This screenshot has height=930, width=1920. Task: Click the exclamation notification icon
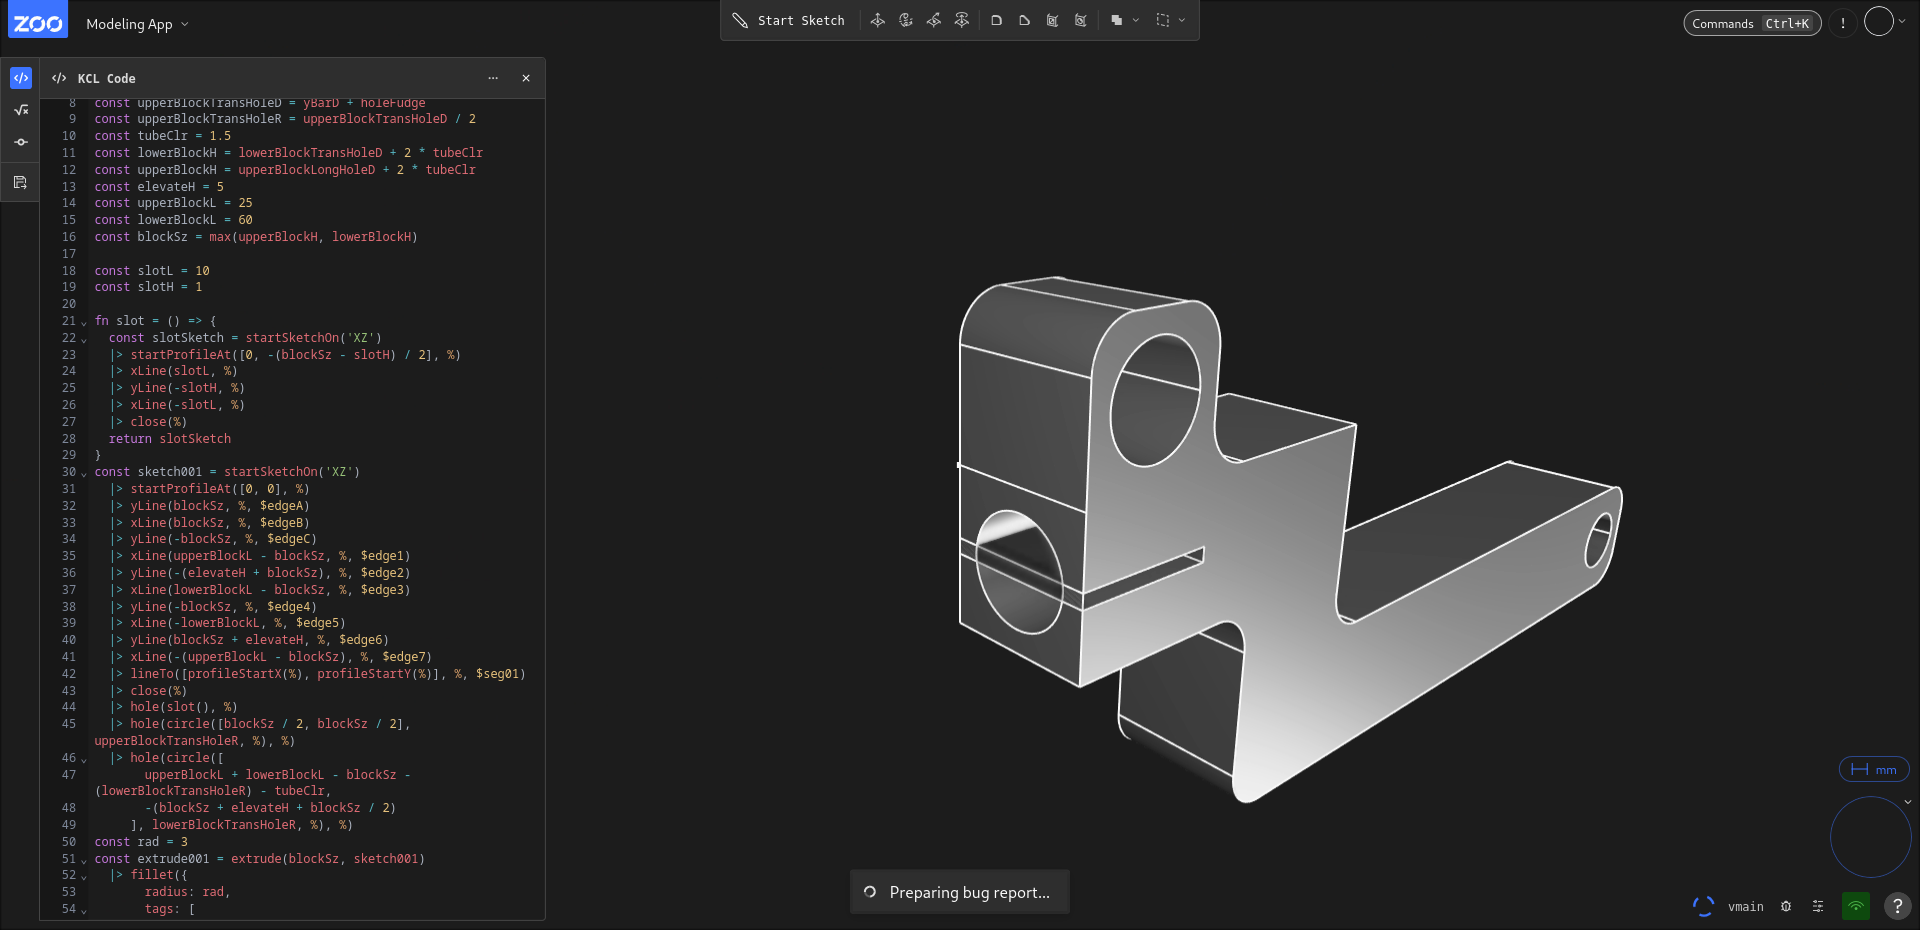click(1843, 23)
